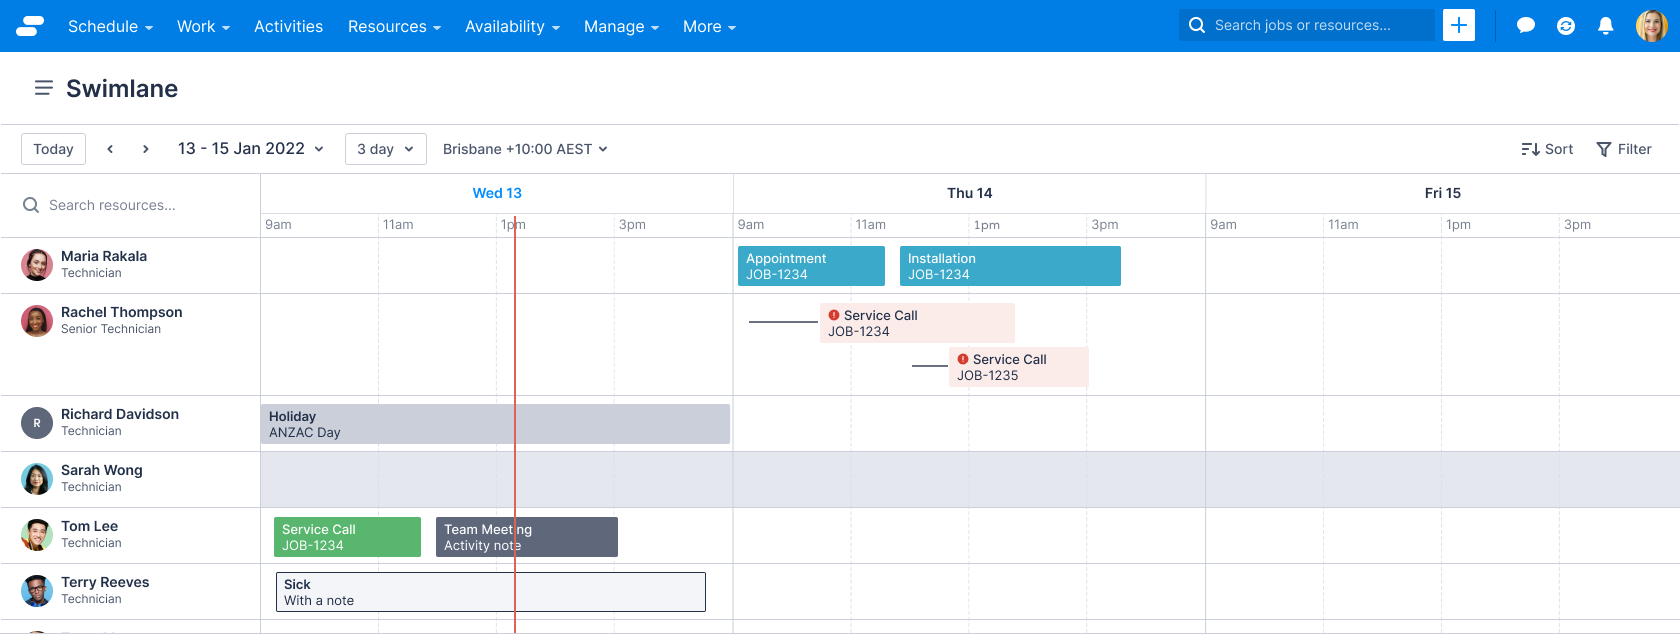Click the blue plus create button
Screen dimensions: 1680x634
click(x=1459, y=25)
